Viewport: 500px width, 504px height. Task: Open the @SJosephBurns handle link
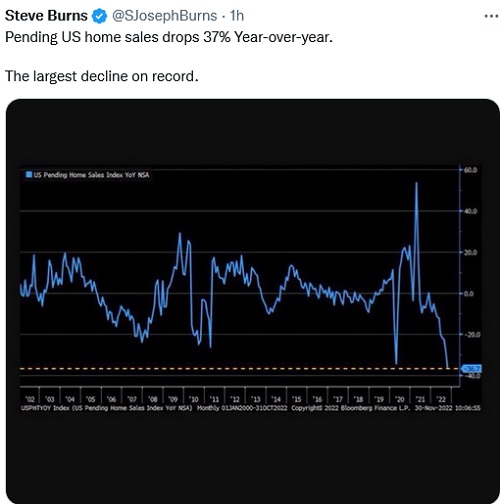164,16
